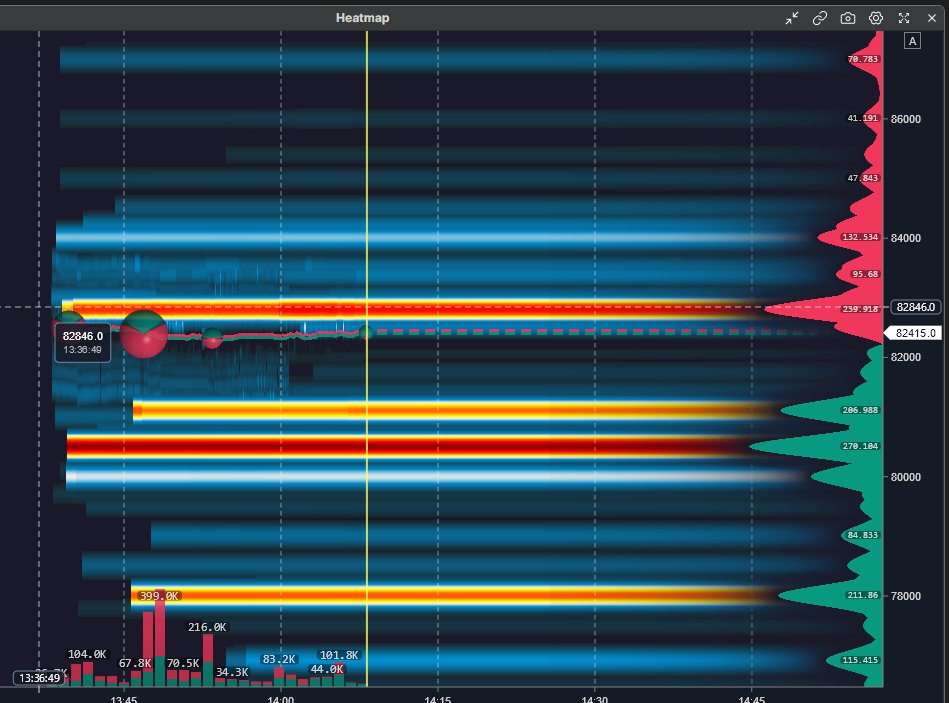Click the Heatmap panel title

pos(363,18)
